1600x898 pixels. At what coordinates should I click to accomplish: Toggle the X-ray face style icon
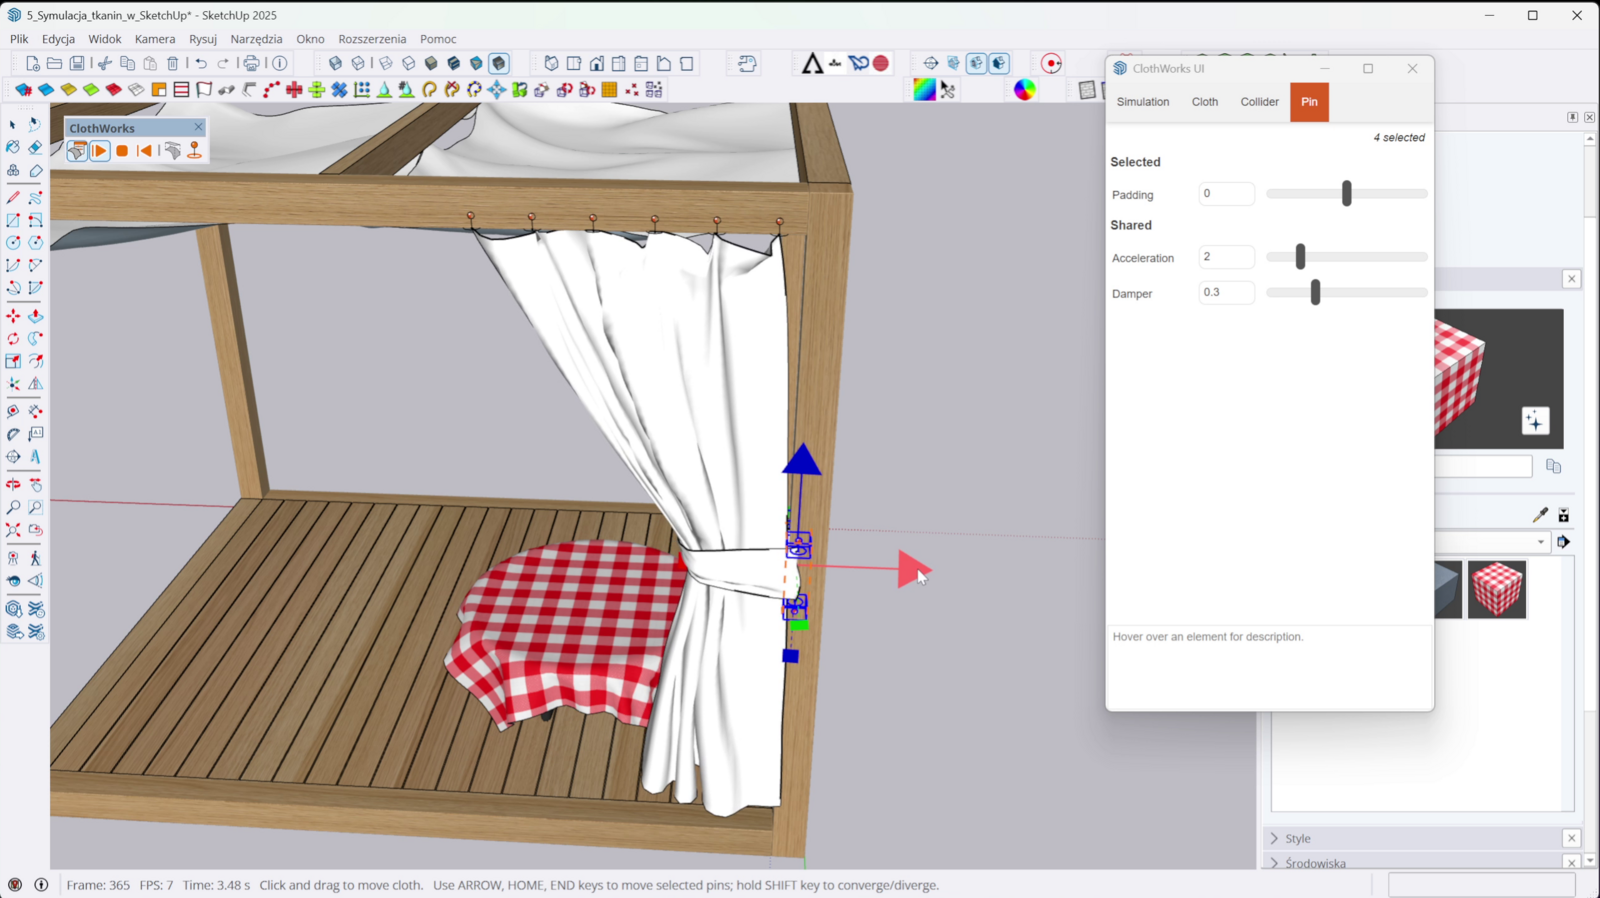[x=336, y=63]
